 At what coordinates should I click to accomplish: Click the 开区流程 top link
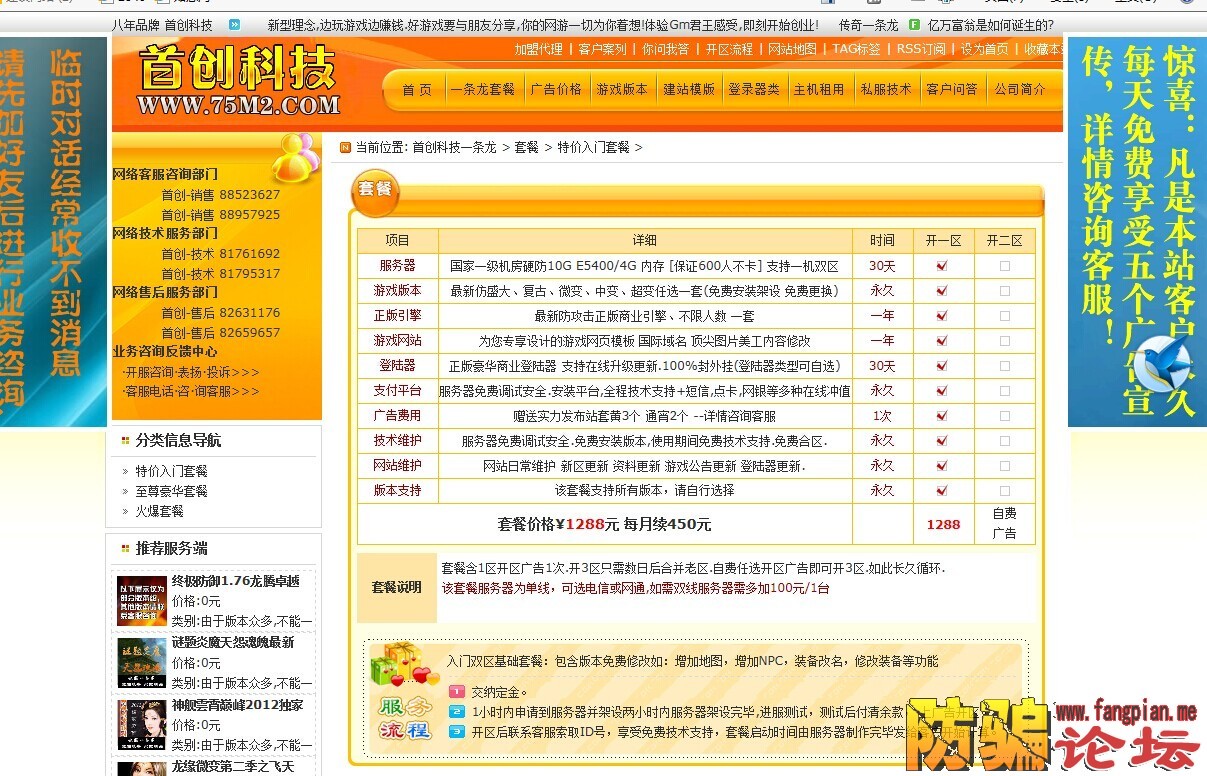coord(729,49)
